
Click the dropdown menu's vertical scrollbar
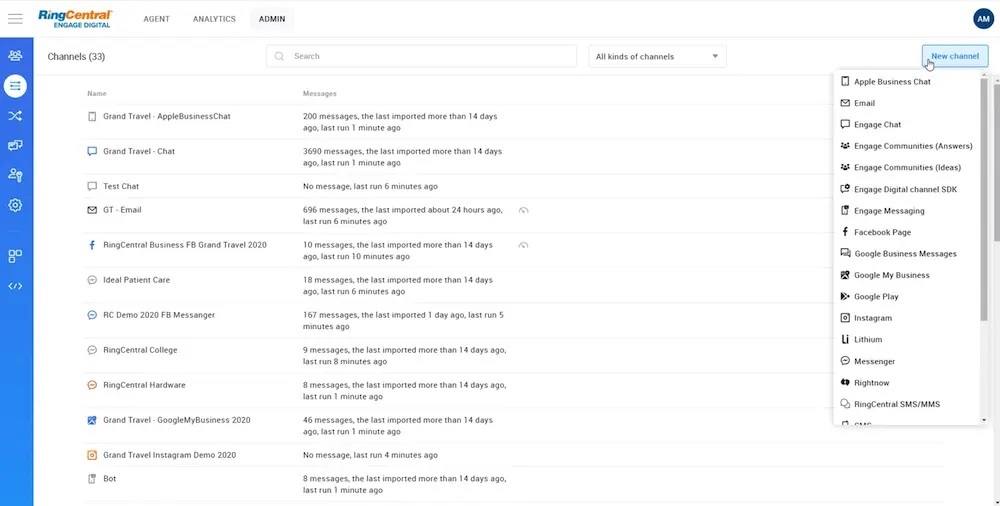pyautogui.click(x=983, y=200)
